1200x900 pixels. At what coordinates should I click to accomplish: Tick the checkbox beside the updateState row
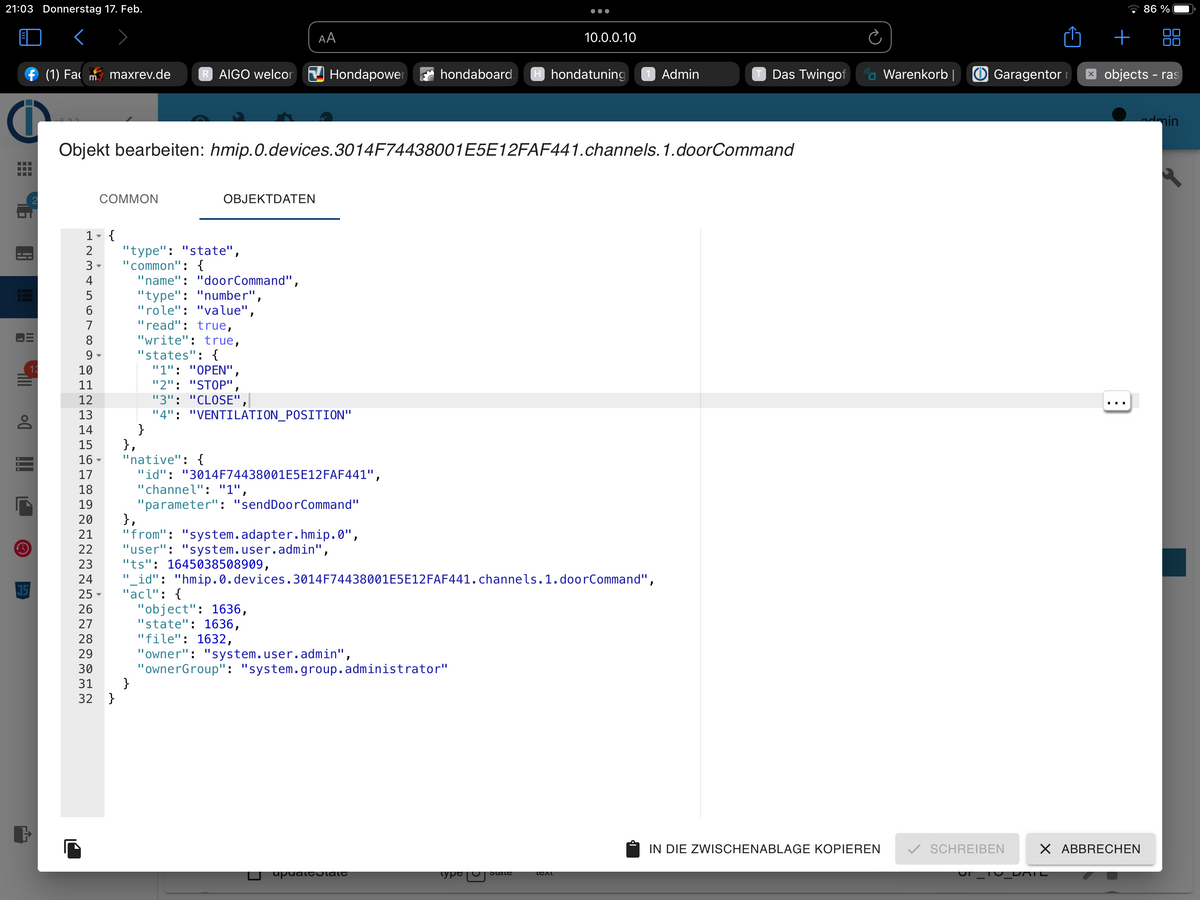click(x=254, y=874)
